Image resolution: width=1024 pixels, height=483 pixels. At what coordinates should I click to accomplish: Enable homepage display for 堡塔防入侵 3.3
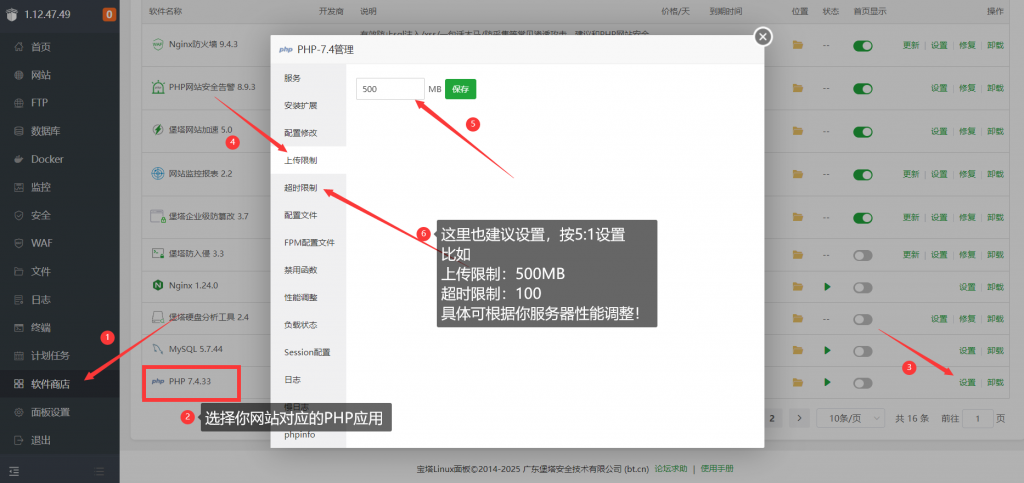point(863,255)
